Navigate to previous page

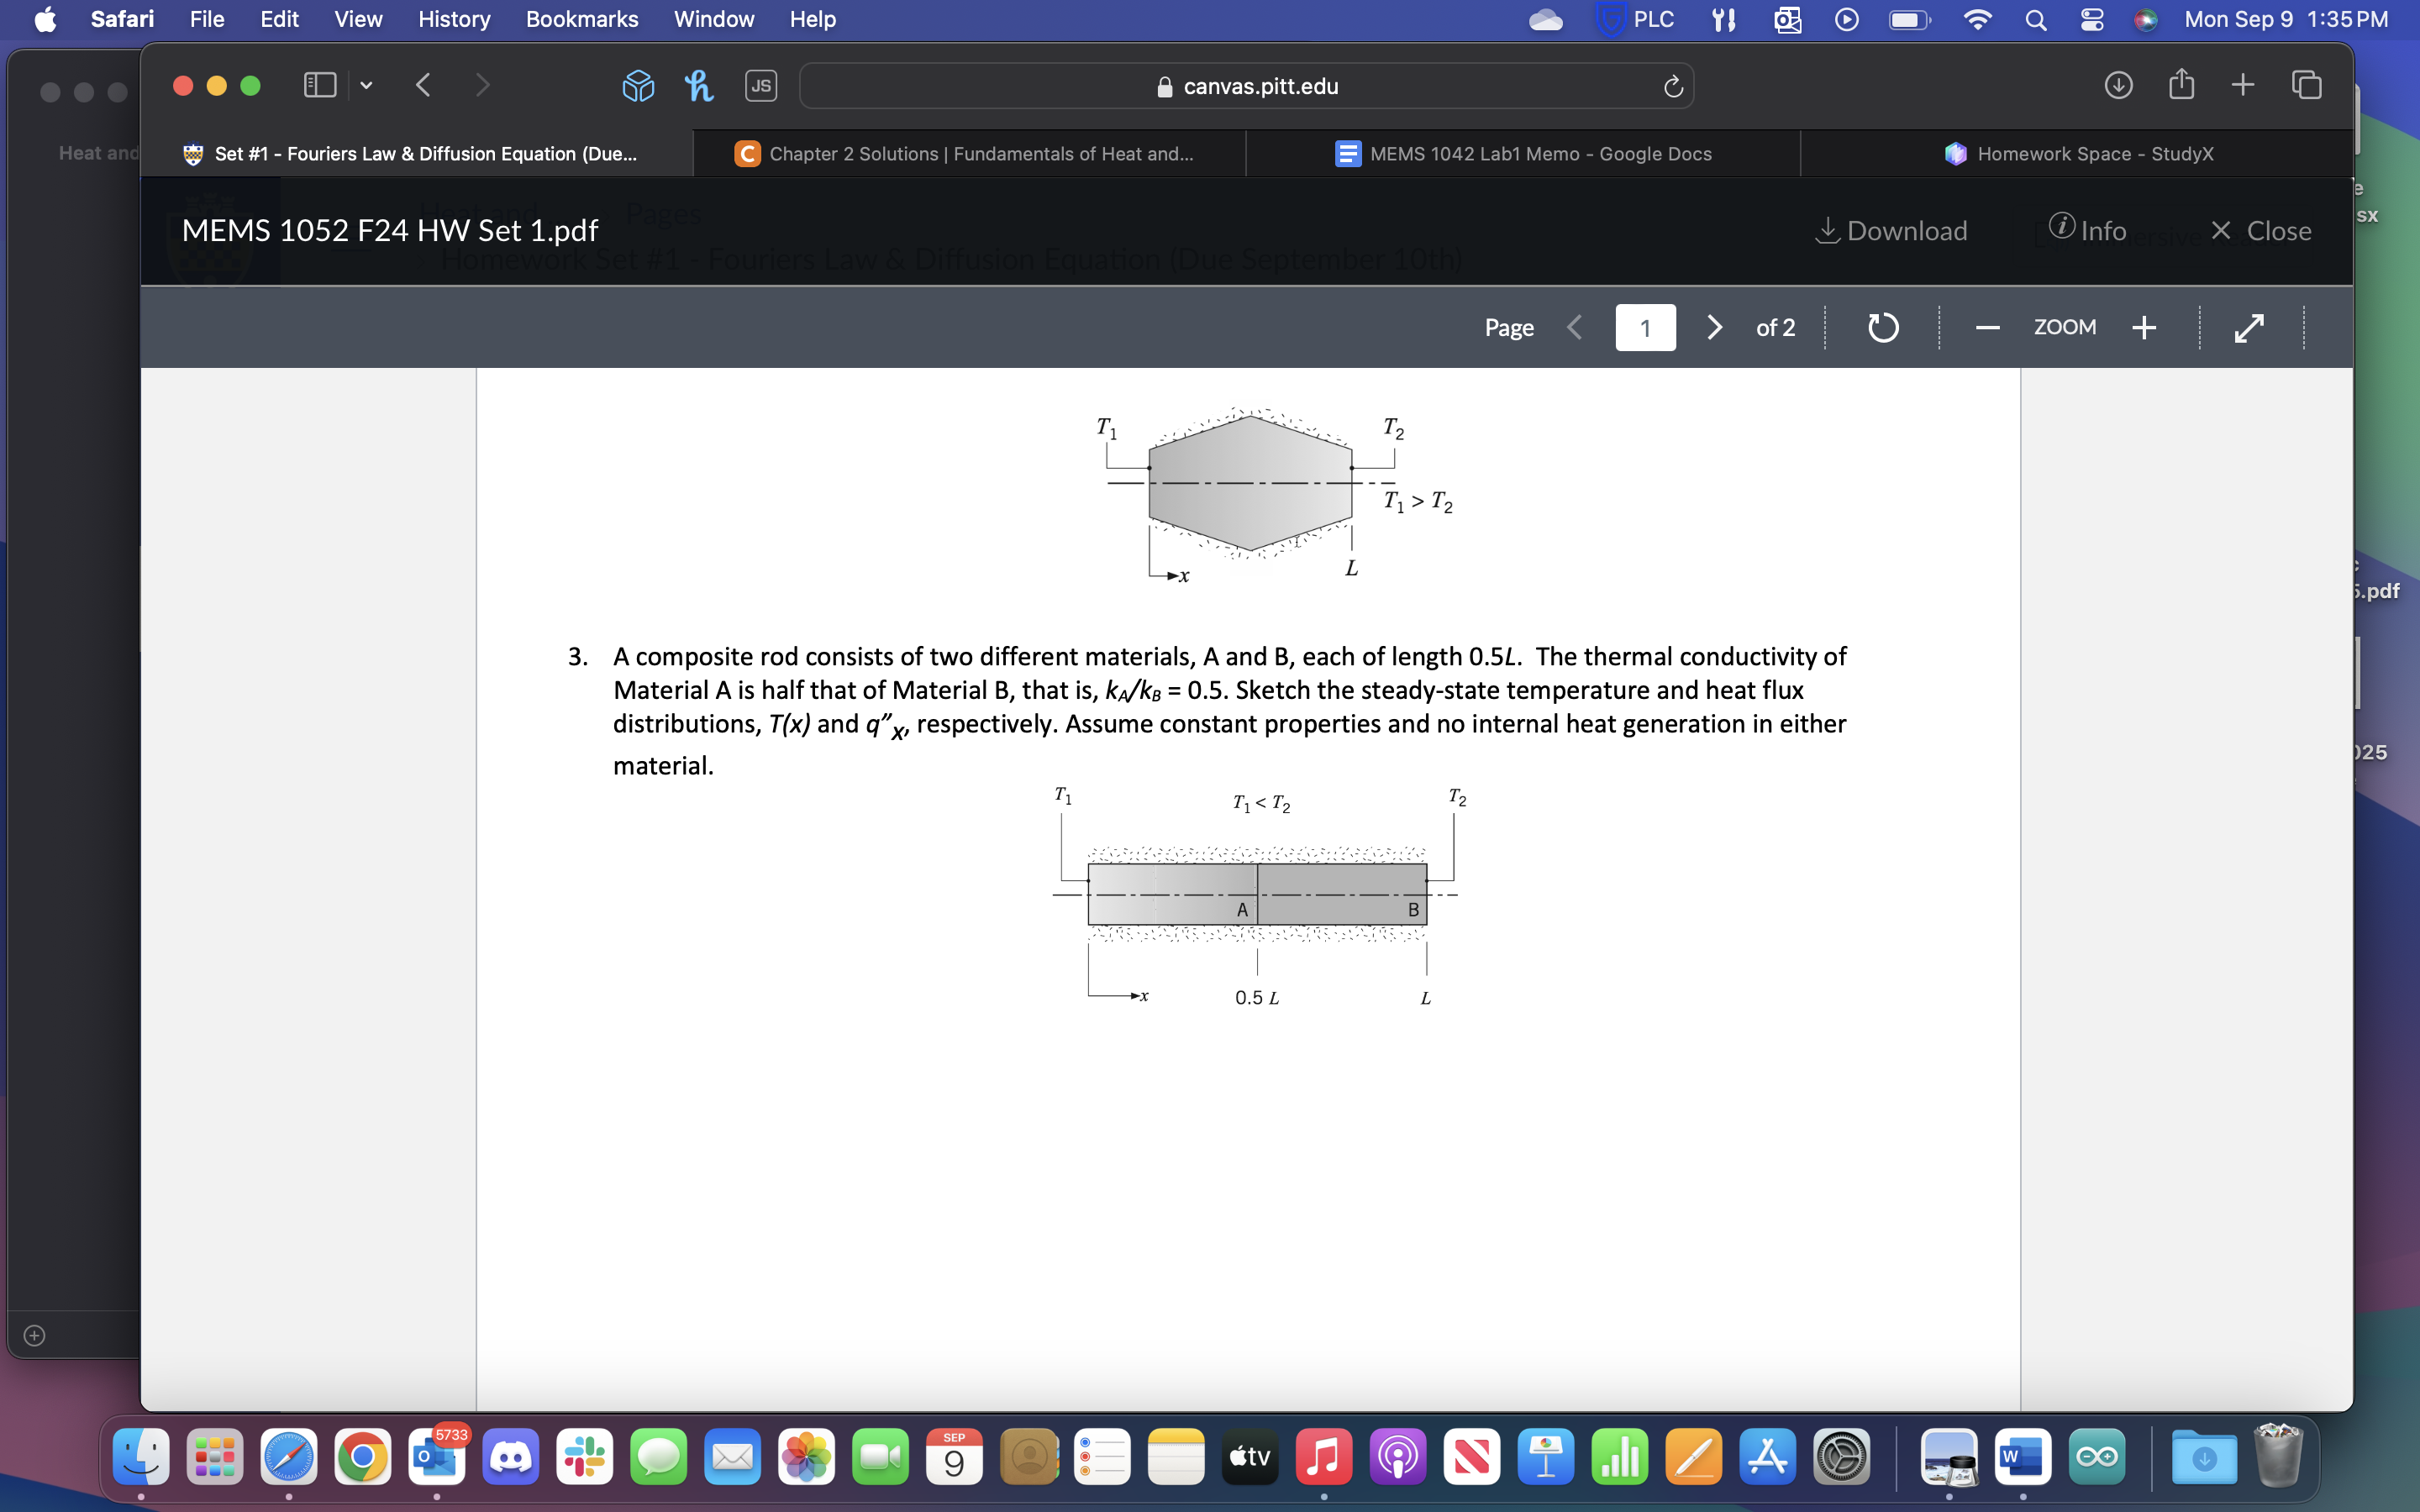1573,328
